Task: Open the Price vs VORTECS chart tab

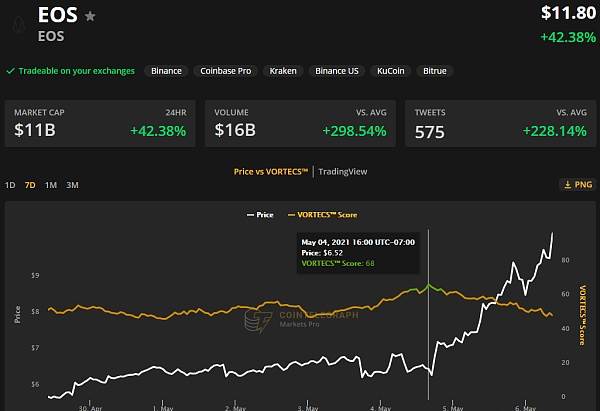Action: tap(271, 172)
